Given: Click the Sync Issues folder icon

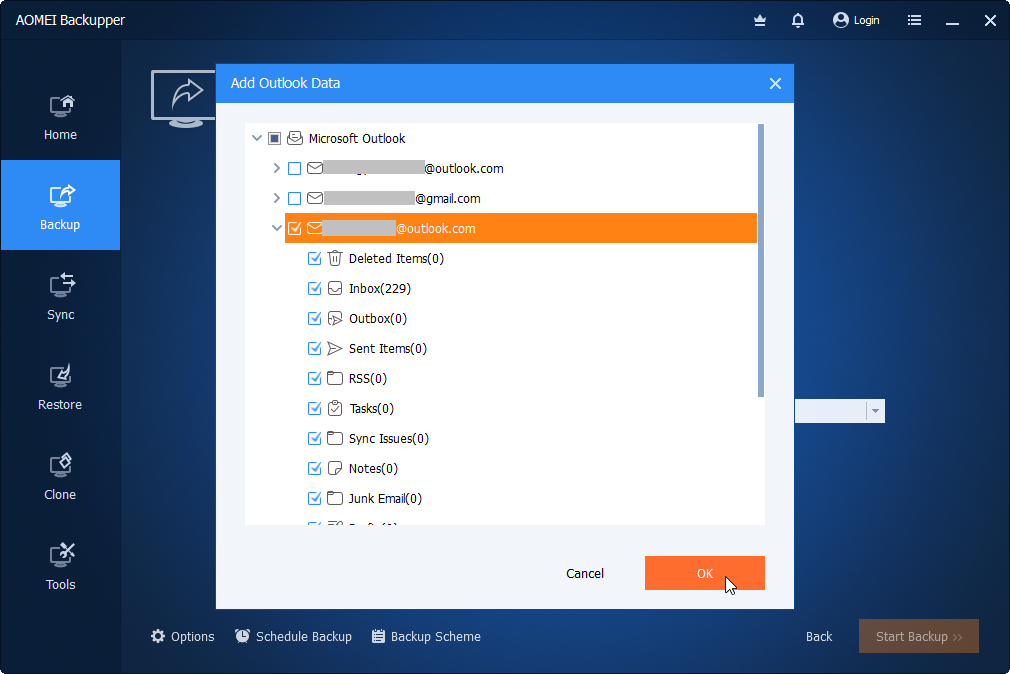Looking at the screenshot, I should [x=334, y=438].
